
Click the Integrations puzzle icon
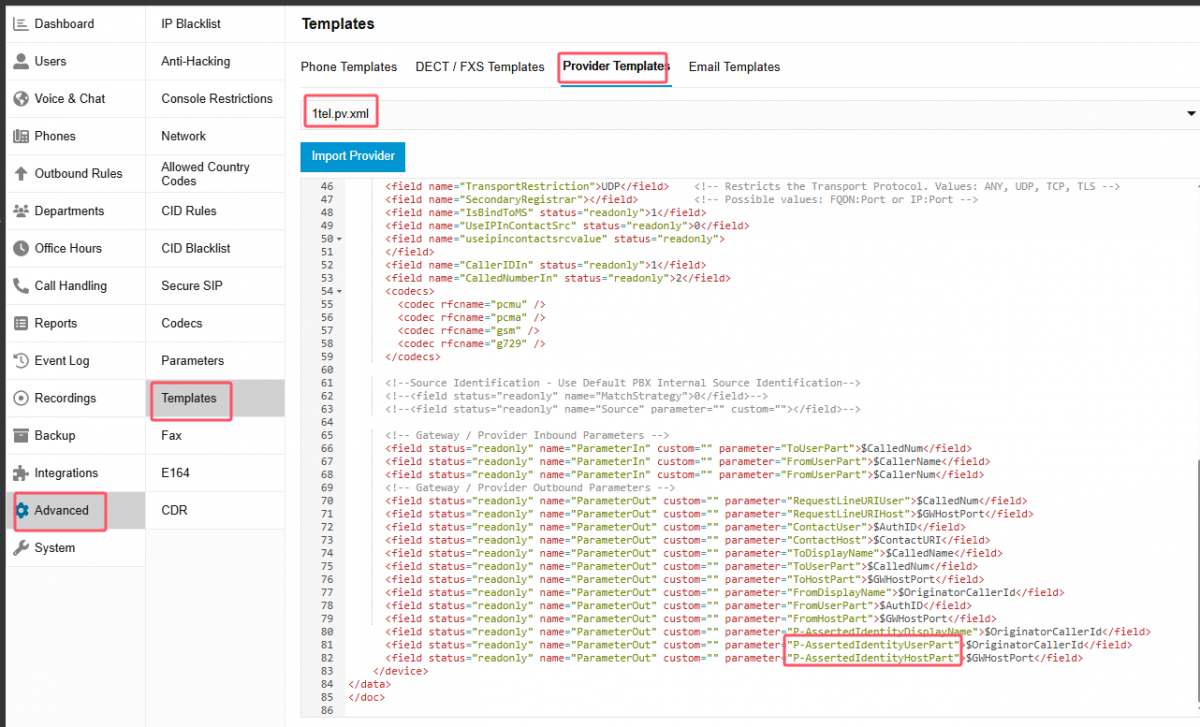pos(21,473)
